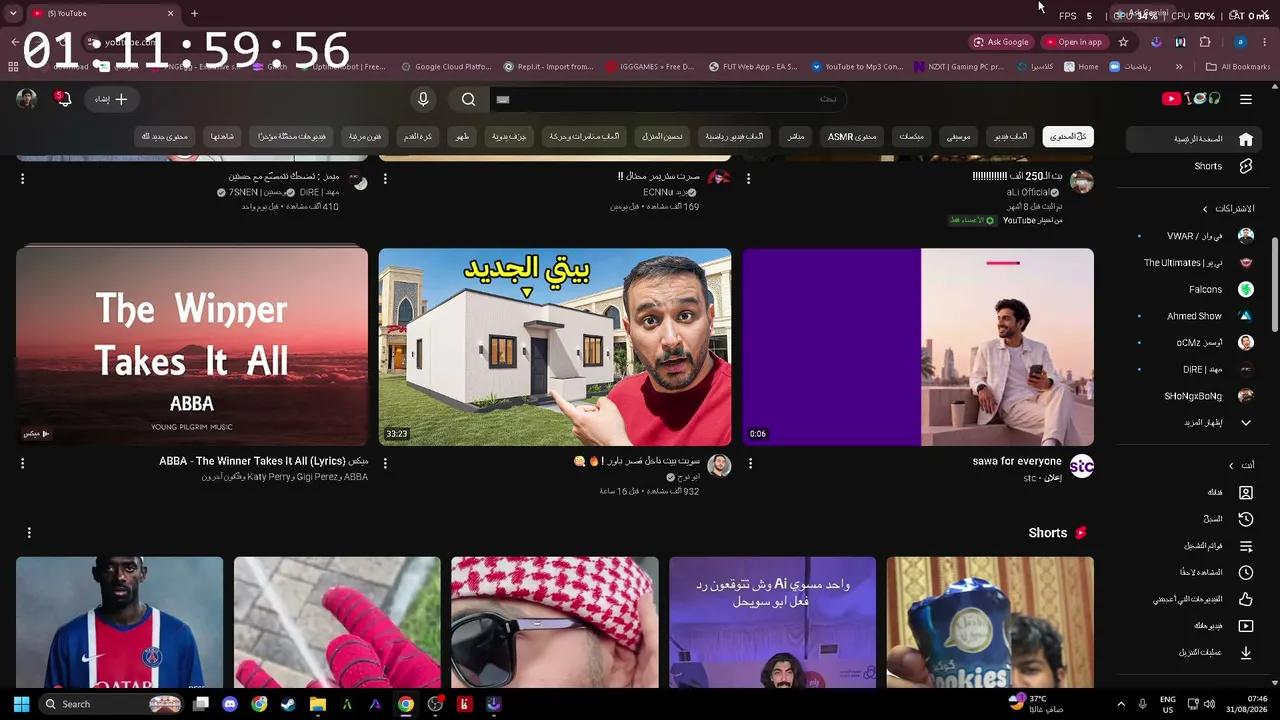Viewport: 1280px width, 720px height.
Task: Open the Google Cloud Platform bookmark
Action: point(446,67)
